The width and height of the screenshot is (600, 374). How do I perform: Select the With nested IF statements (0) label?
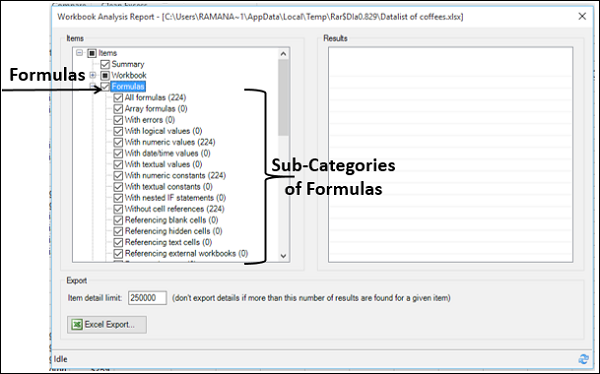[175, 198]
